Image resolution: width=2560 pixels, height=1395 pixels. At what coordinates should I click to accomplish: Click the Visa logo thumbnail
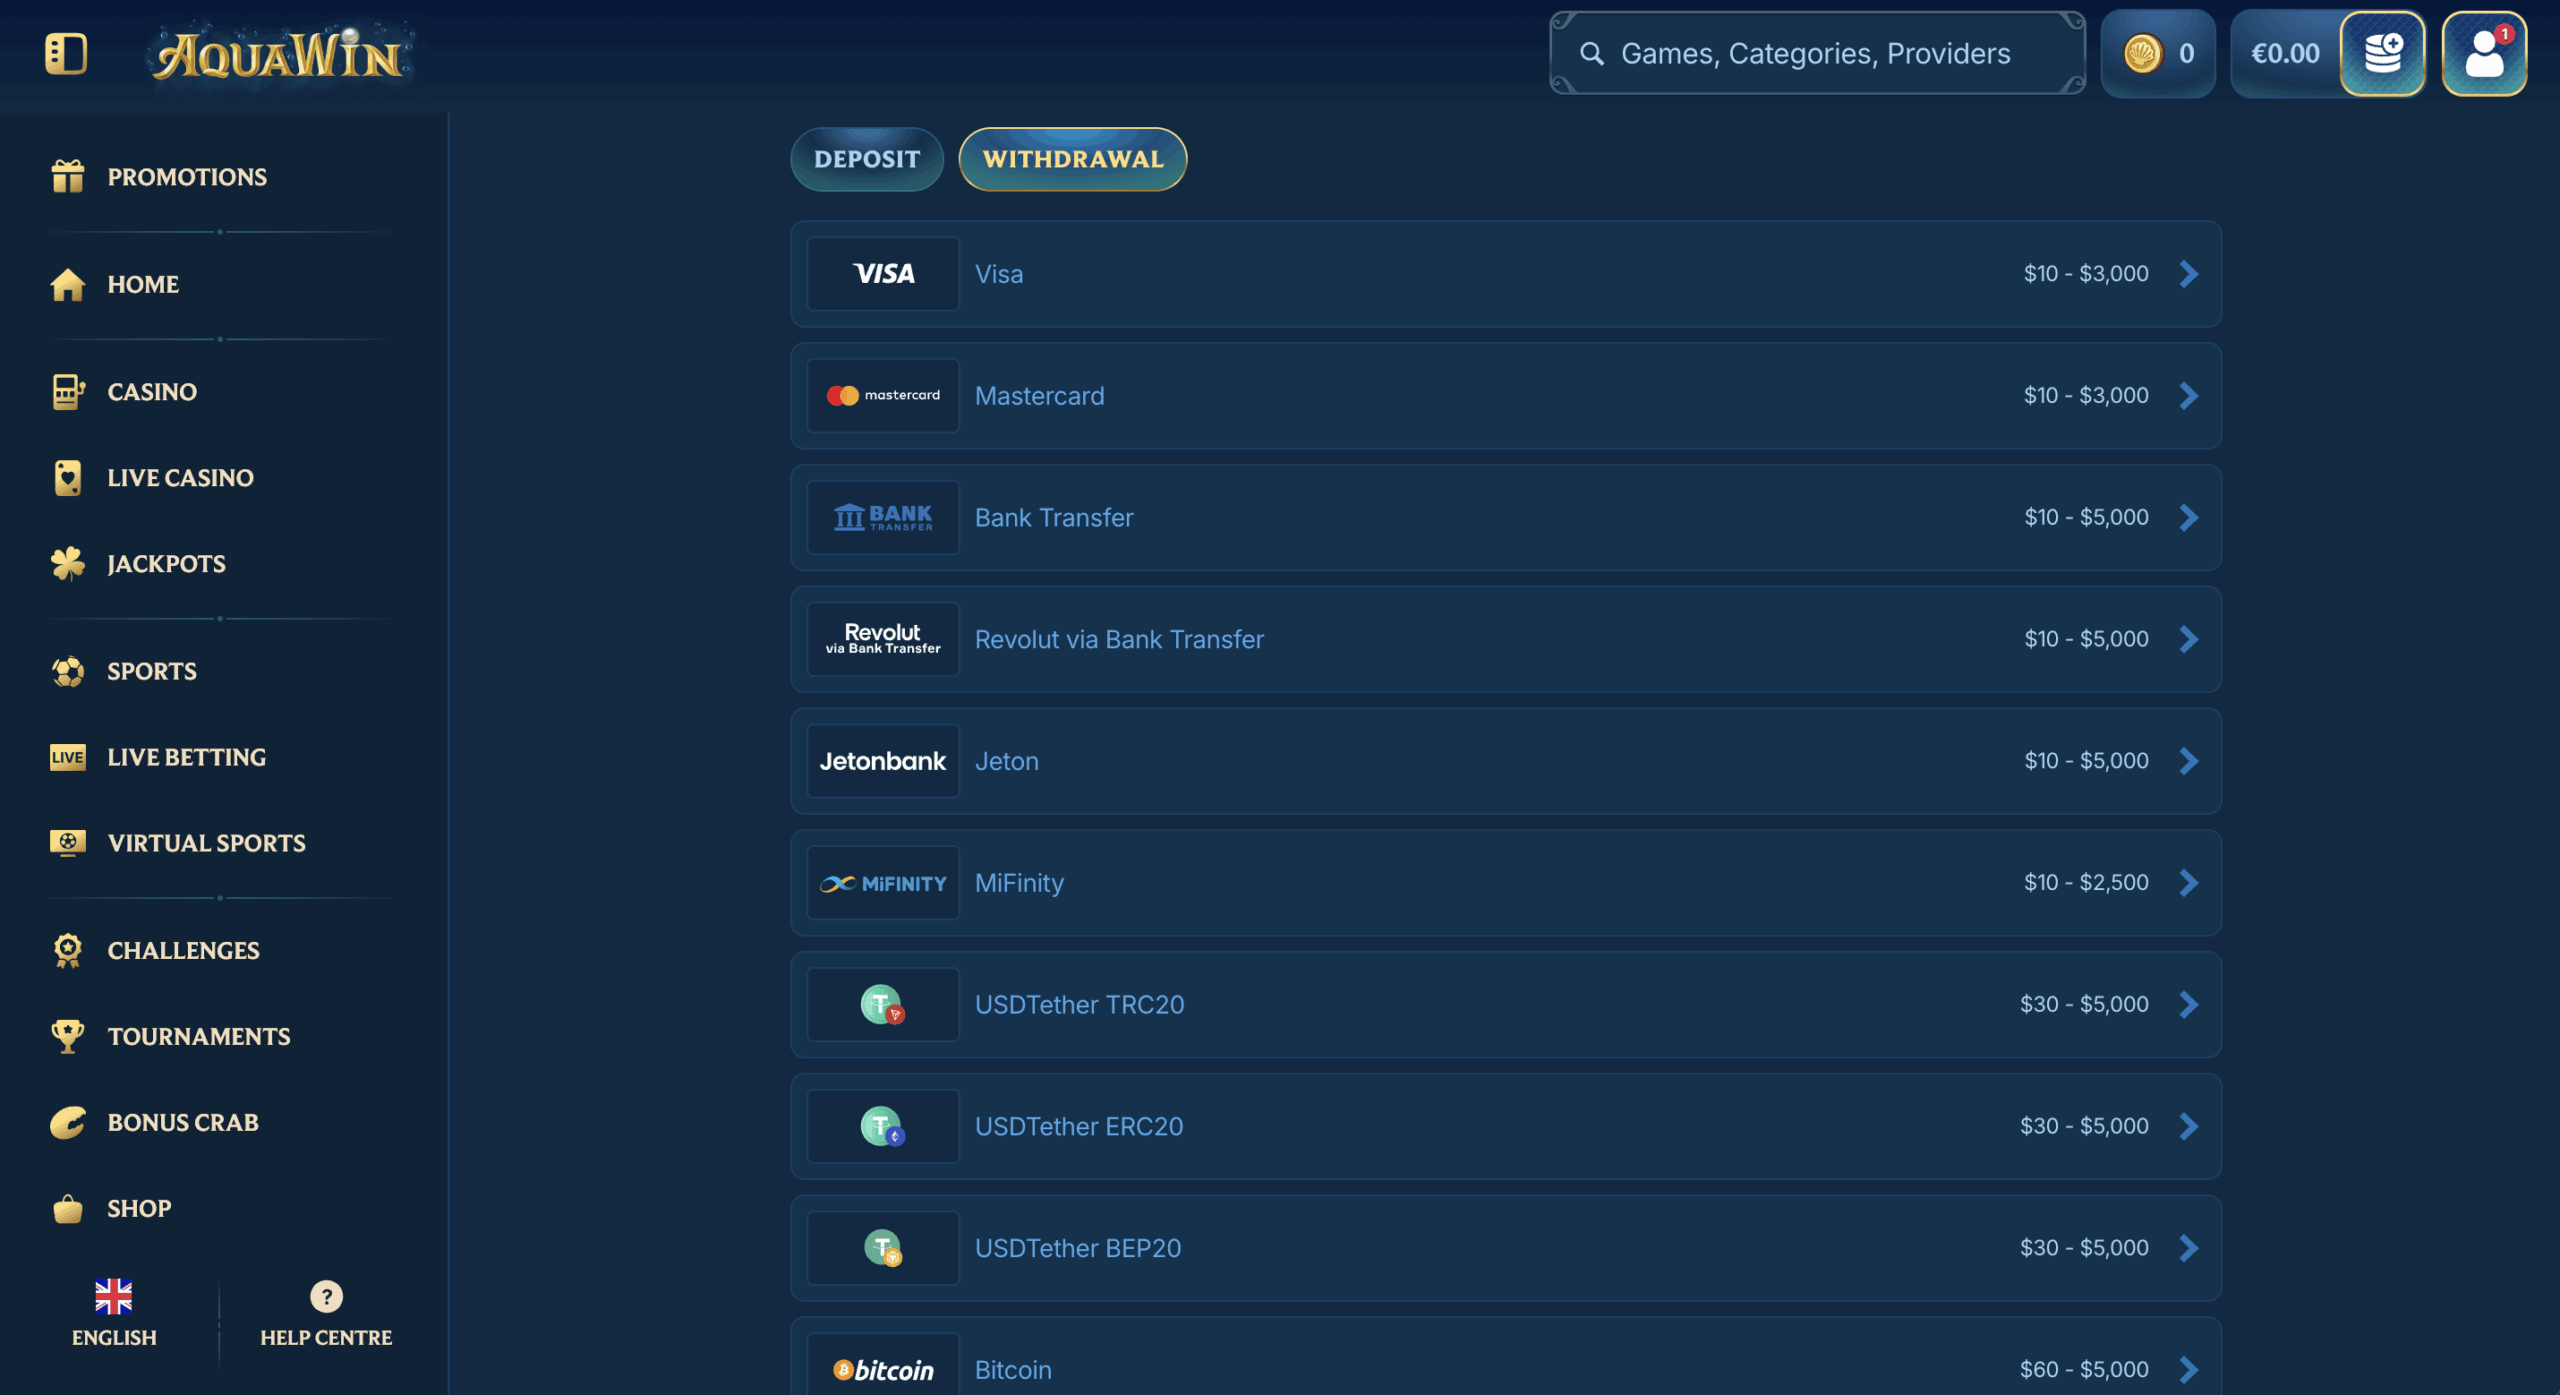click(883, 274)
